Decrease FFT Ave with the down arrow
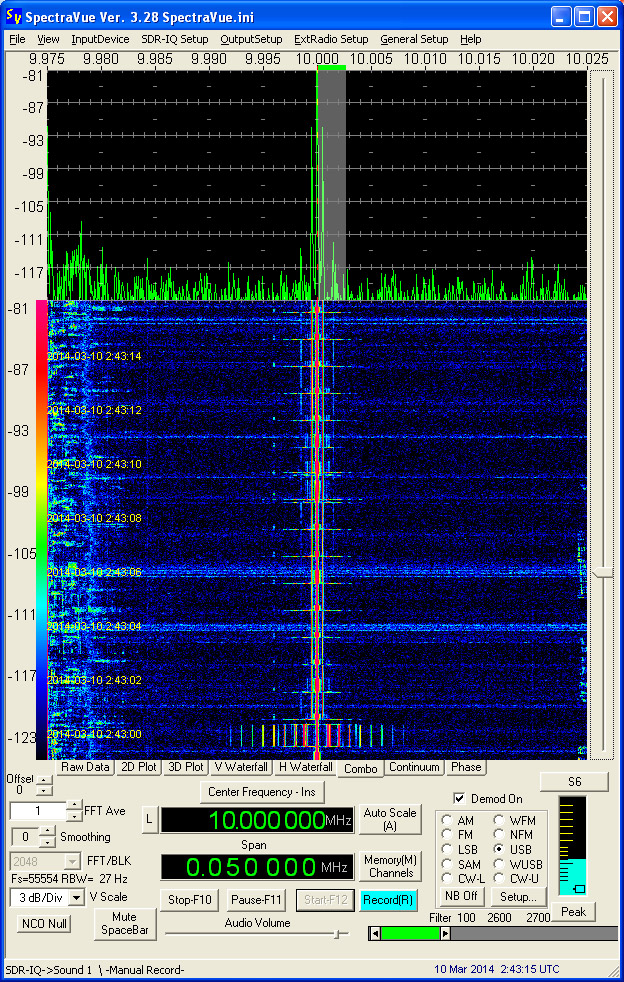The height and width of the screenshot is (982, 624). [x=74, y=816]
